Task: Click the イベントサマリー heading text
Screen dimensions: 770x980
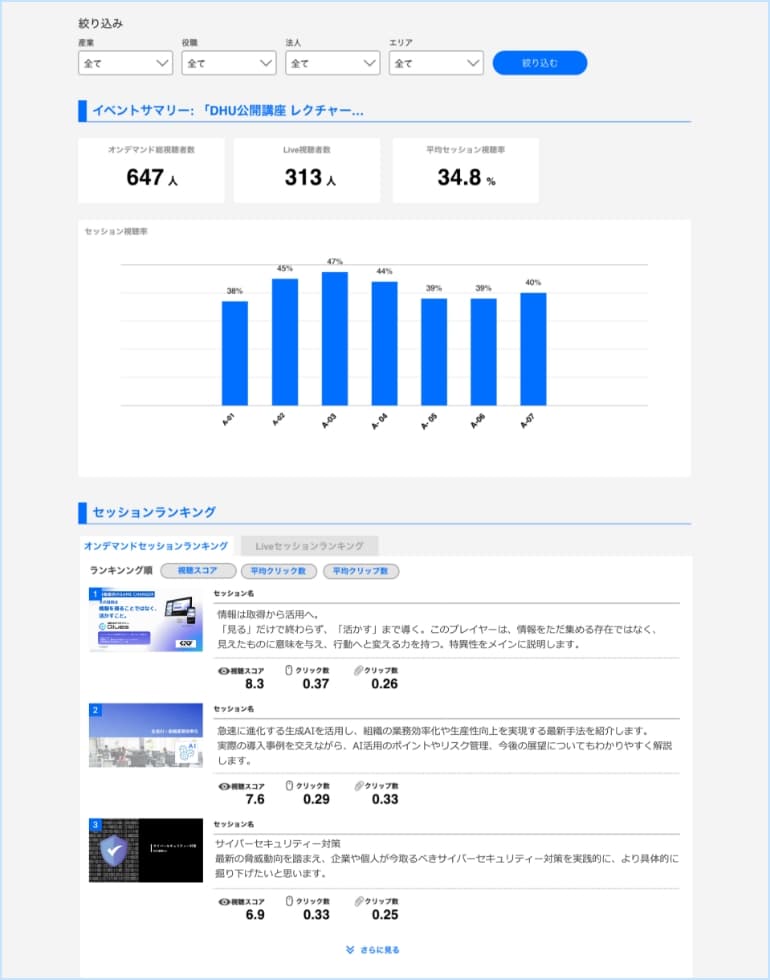Action: point(228,111)
